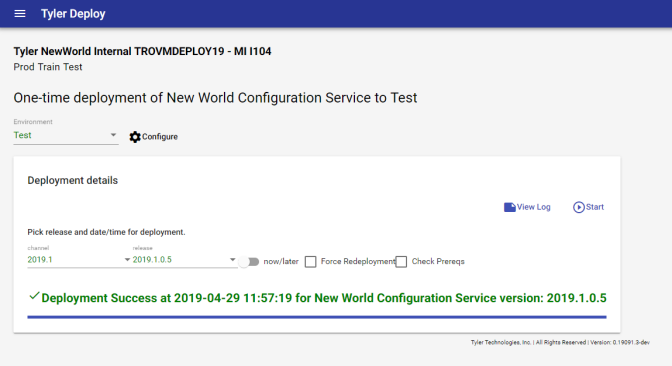This screenshot has height=366, width=672.
Task: Click the Deployment Success status message
Action: tap(324, 298)
